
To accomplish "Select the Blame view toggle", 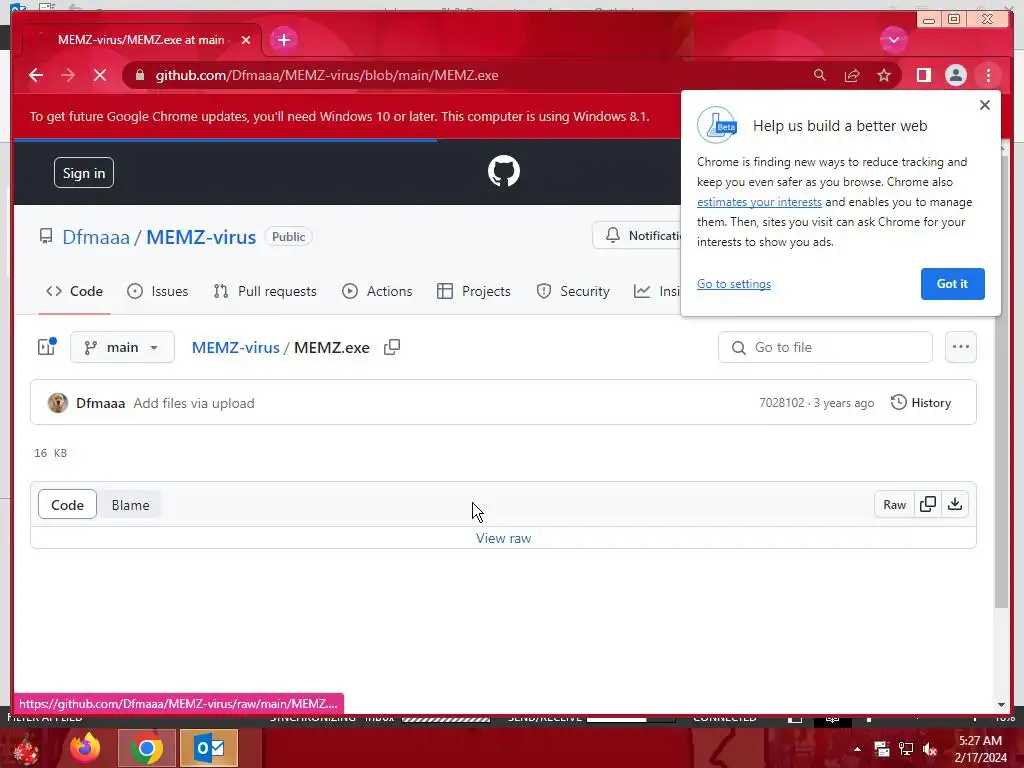I will point(130,505).
